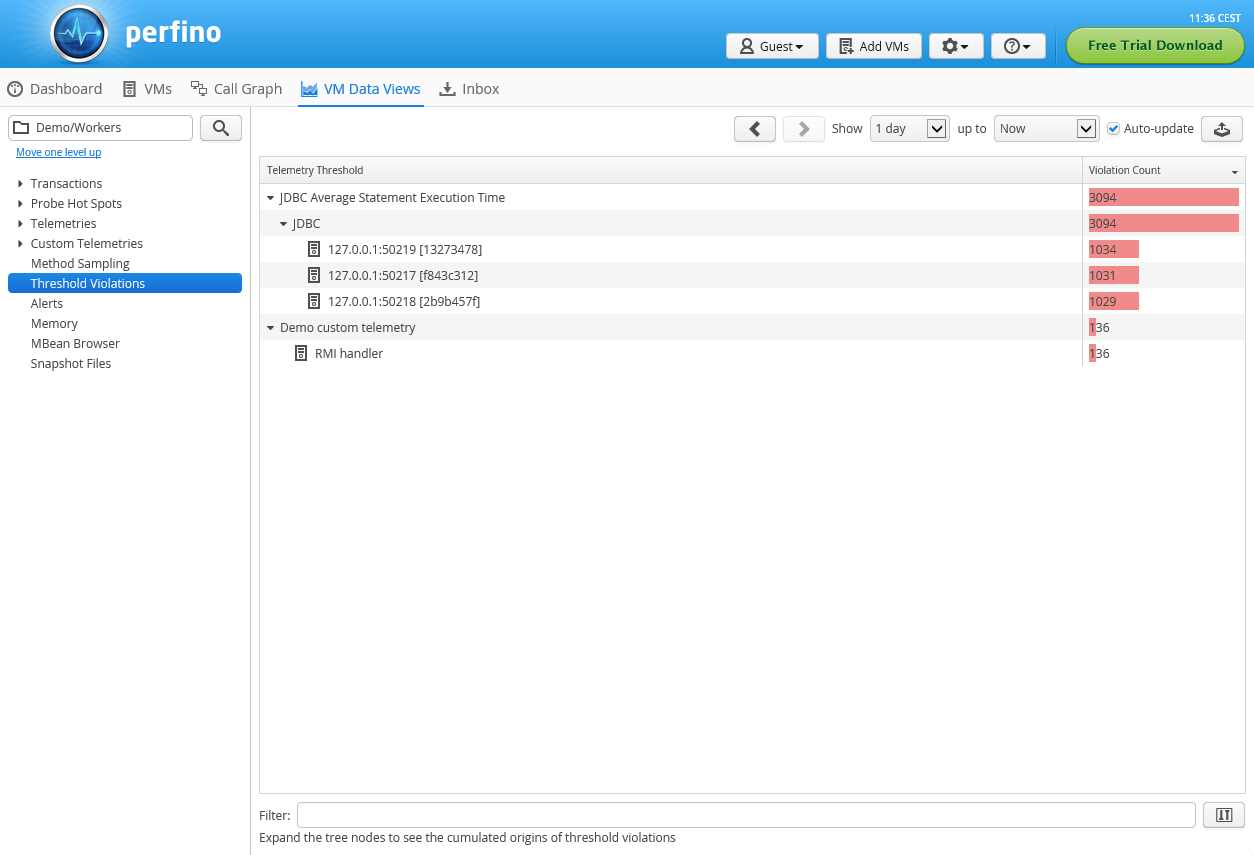Open MBean Browser in sidebar

[75, 343]
